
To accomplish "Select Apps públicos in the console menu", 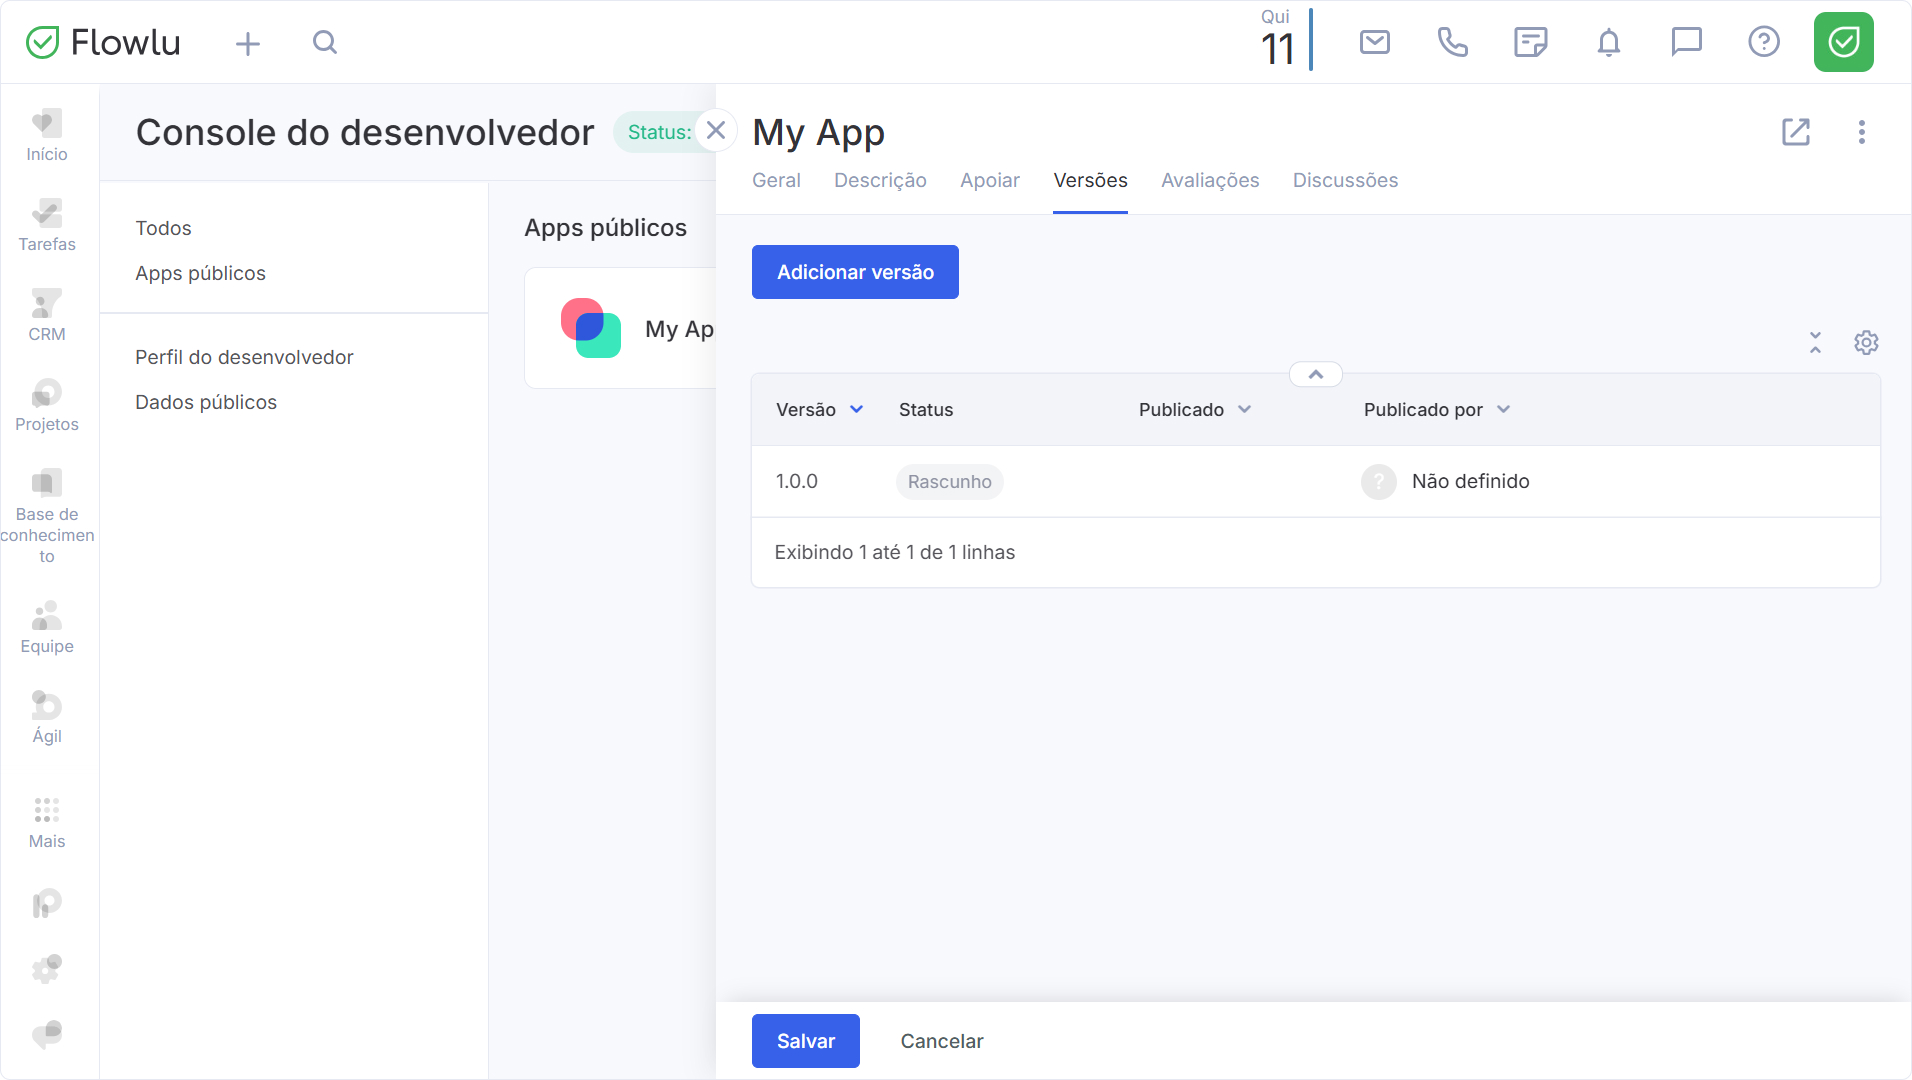I will point(200,273).
